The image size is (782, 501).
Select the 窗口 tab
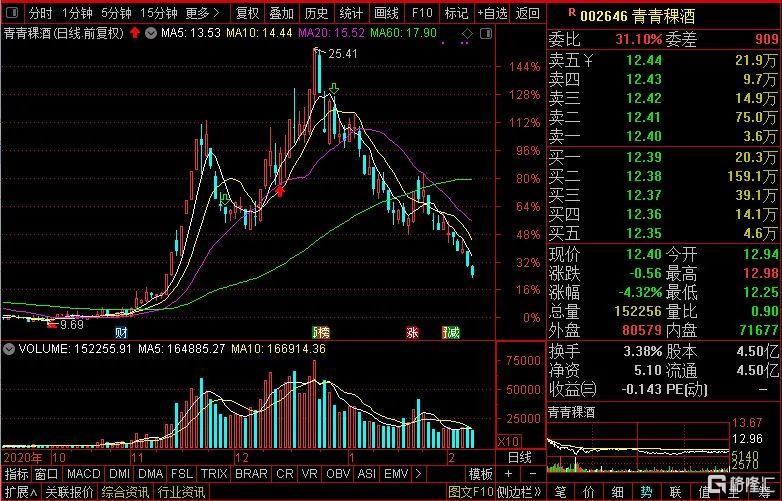(x=46, y=474)
